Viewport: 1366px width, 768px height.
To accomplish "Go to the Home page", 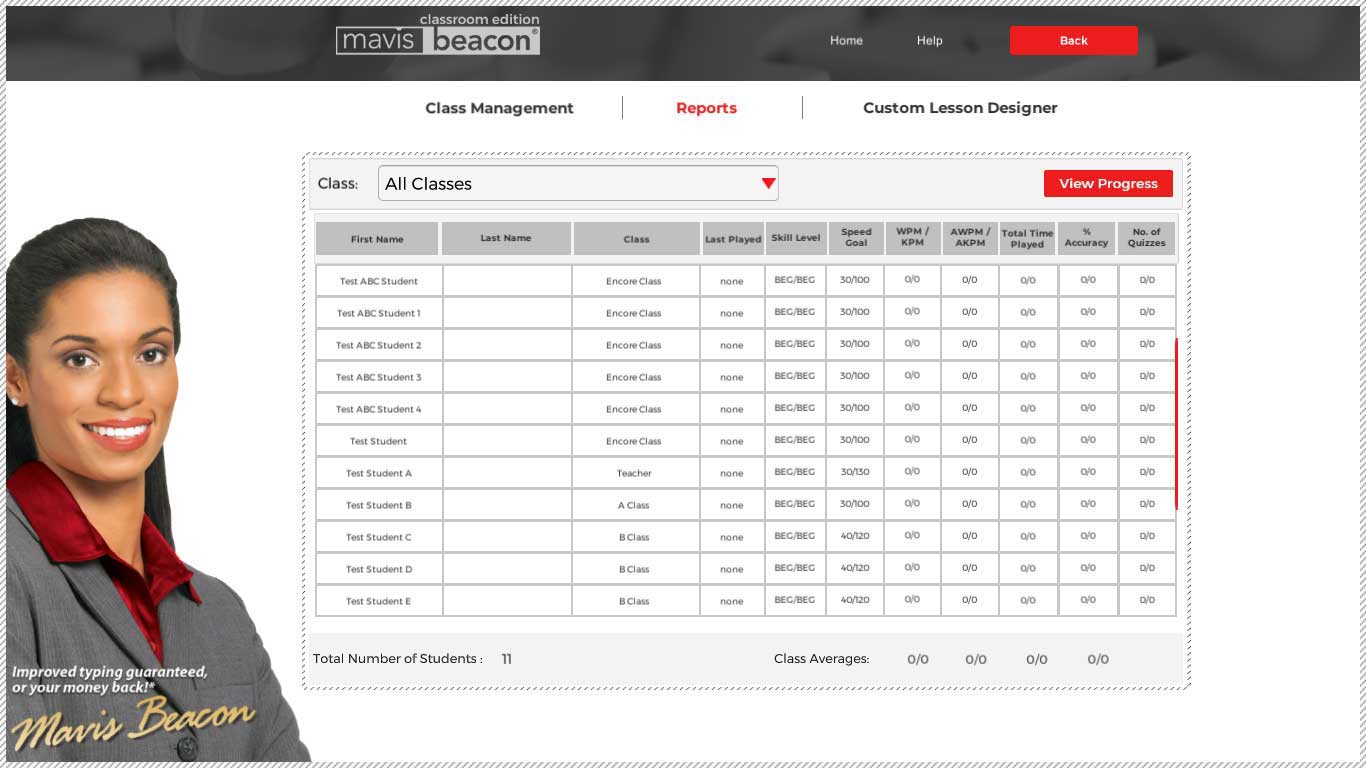I will pos(846,40).
